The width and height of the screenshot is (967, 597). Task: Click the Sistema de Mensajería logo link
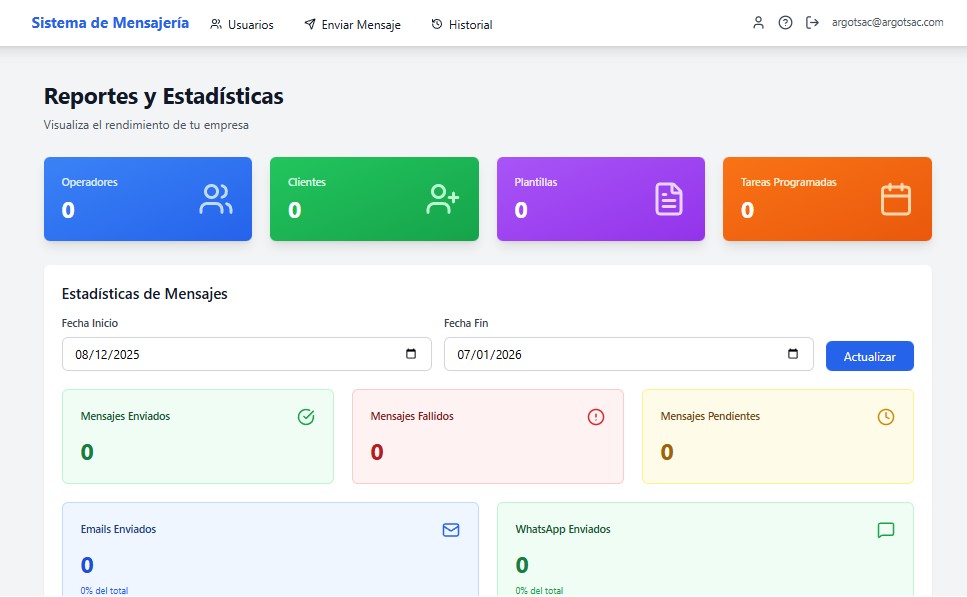(x=110, y=23)
